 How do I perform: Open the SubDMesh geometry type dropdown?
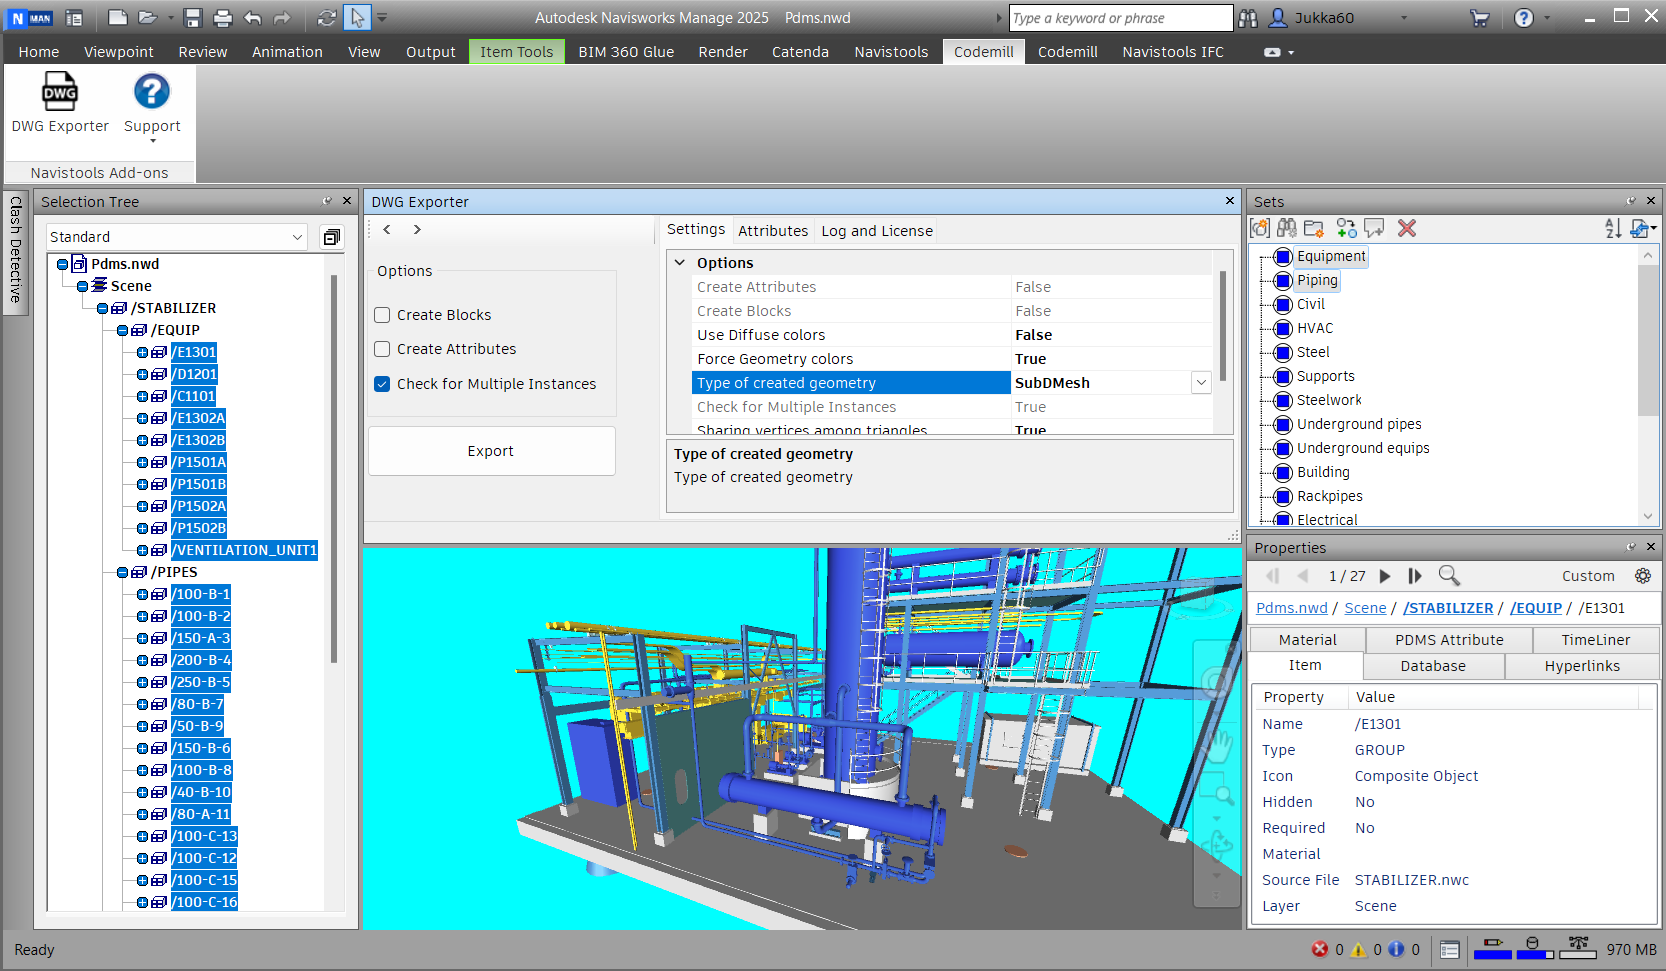[x=1201, y=383]
